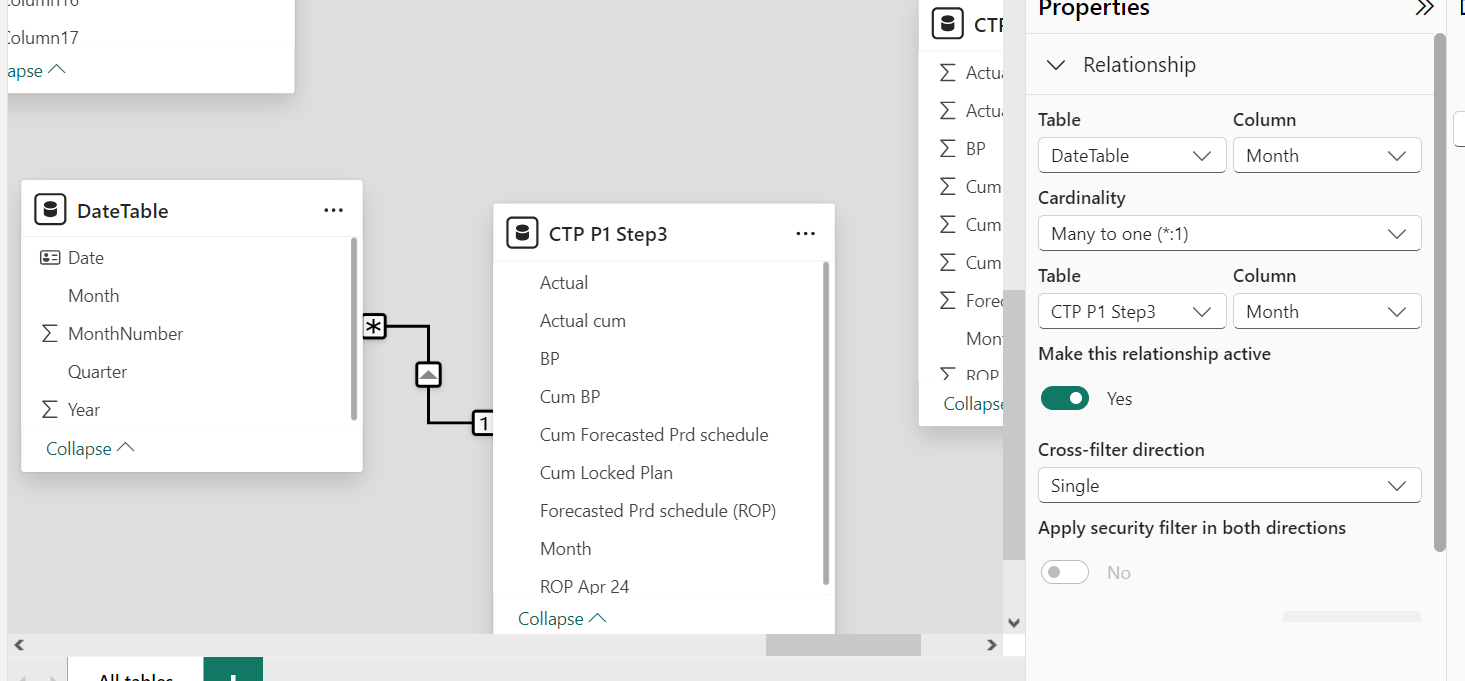Click sigma icon next to BP in right table
Image resolution: width=1465 pixels, height=681 pixels.
point(948,149)
